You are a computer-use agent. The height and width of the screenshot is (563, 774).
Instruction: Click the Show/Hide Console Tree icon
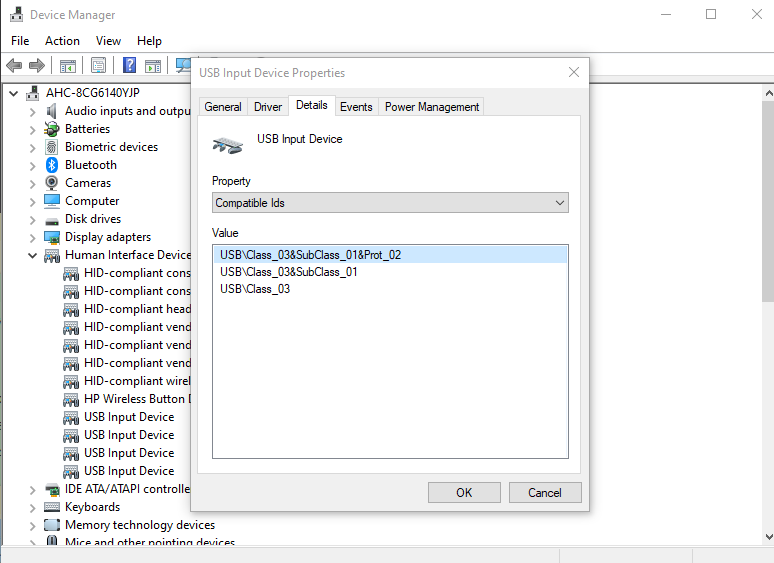(x=68, y=66)
